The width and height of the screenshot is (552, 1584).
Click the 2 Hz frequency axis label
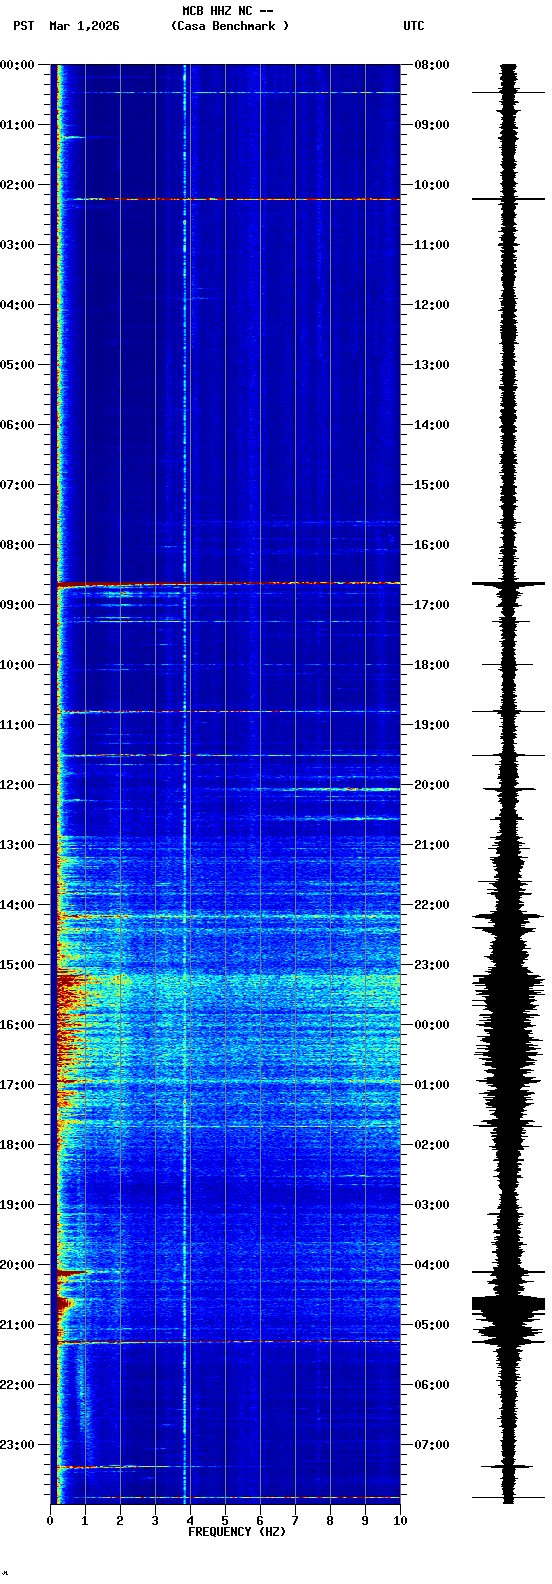tap(120, 1521)
